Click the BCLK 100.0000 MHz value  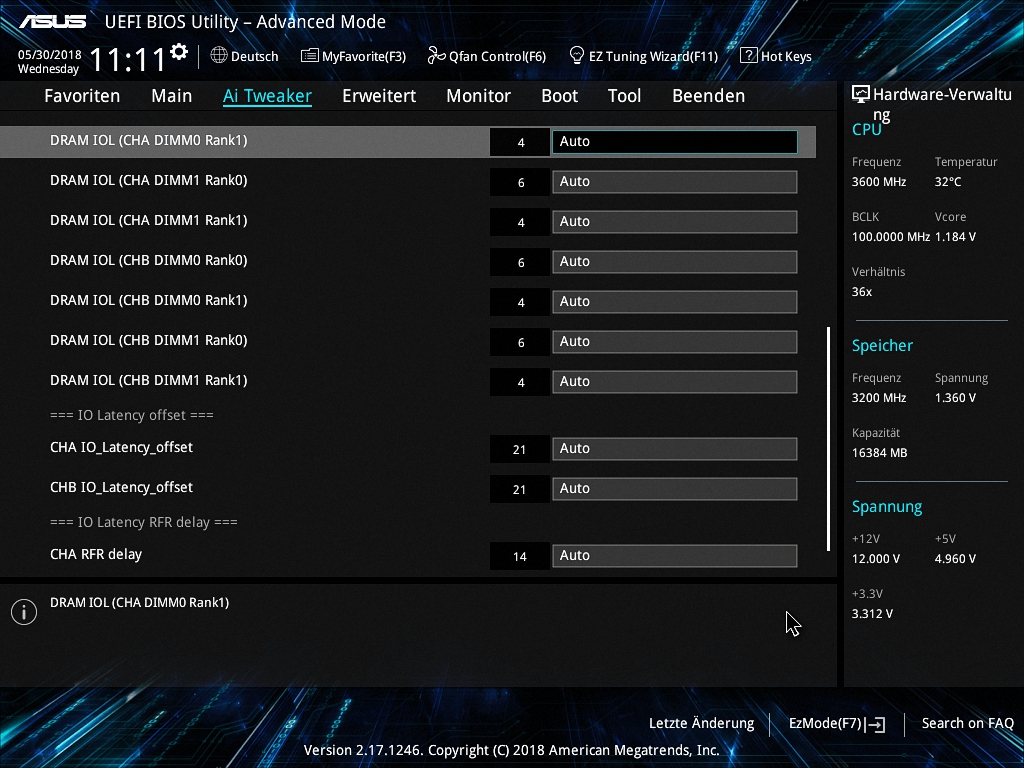(x=891, y=237)
